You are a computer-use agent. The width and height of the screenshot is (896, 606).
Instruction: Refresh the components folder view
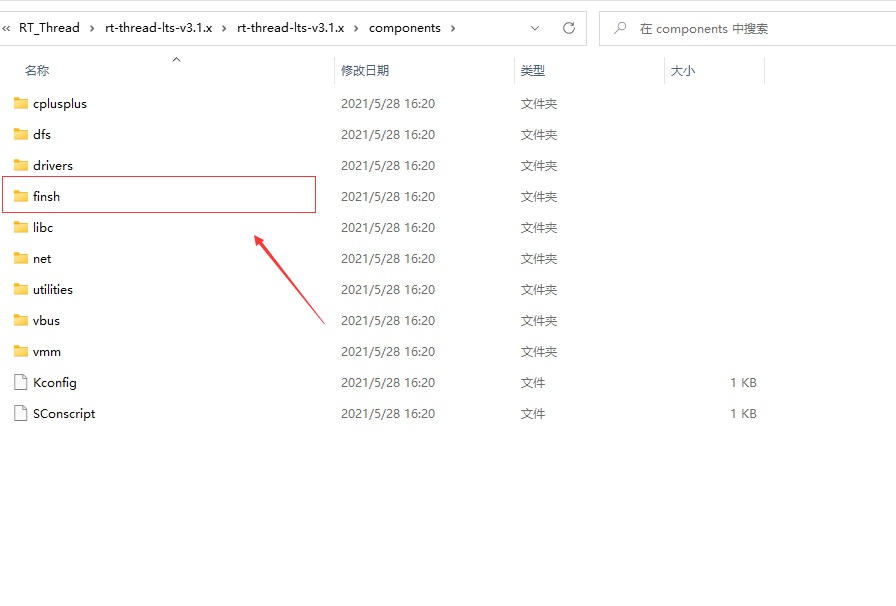point(569,28)
